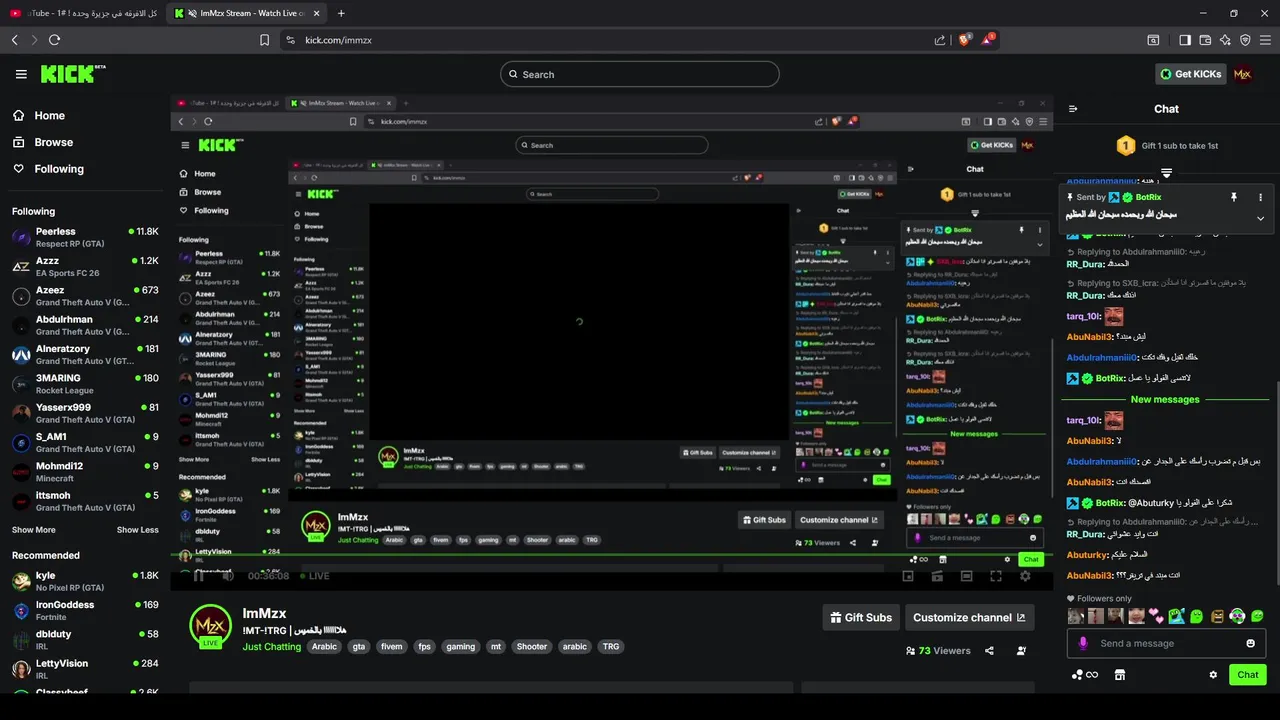Toggle theater mode in player

point(967,576)
